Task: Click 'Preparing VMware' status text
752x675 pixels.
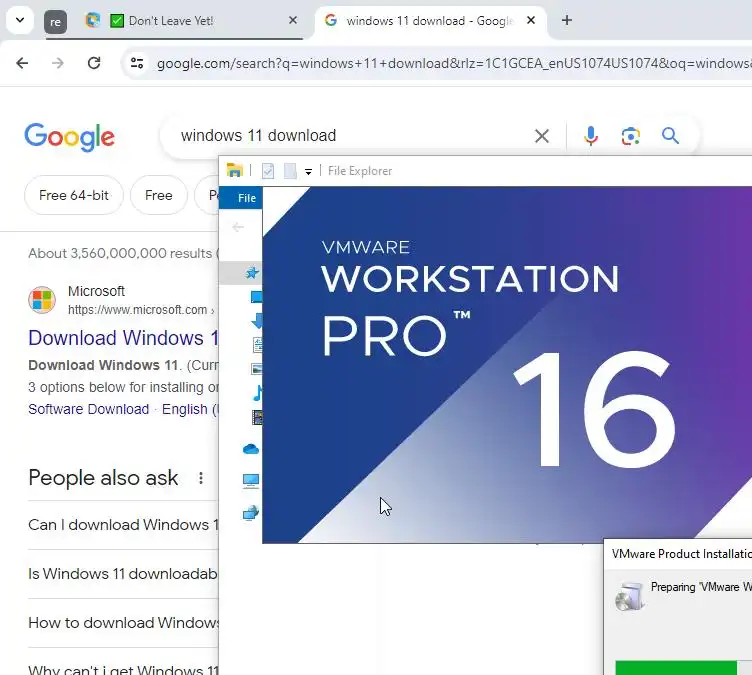Action: pyautogui.click(x=701, y=587)
